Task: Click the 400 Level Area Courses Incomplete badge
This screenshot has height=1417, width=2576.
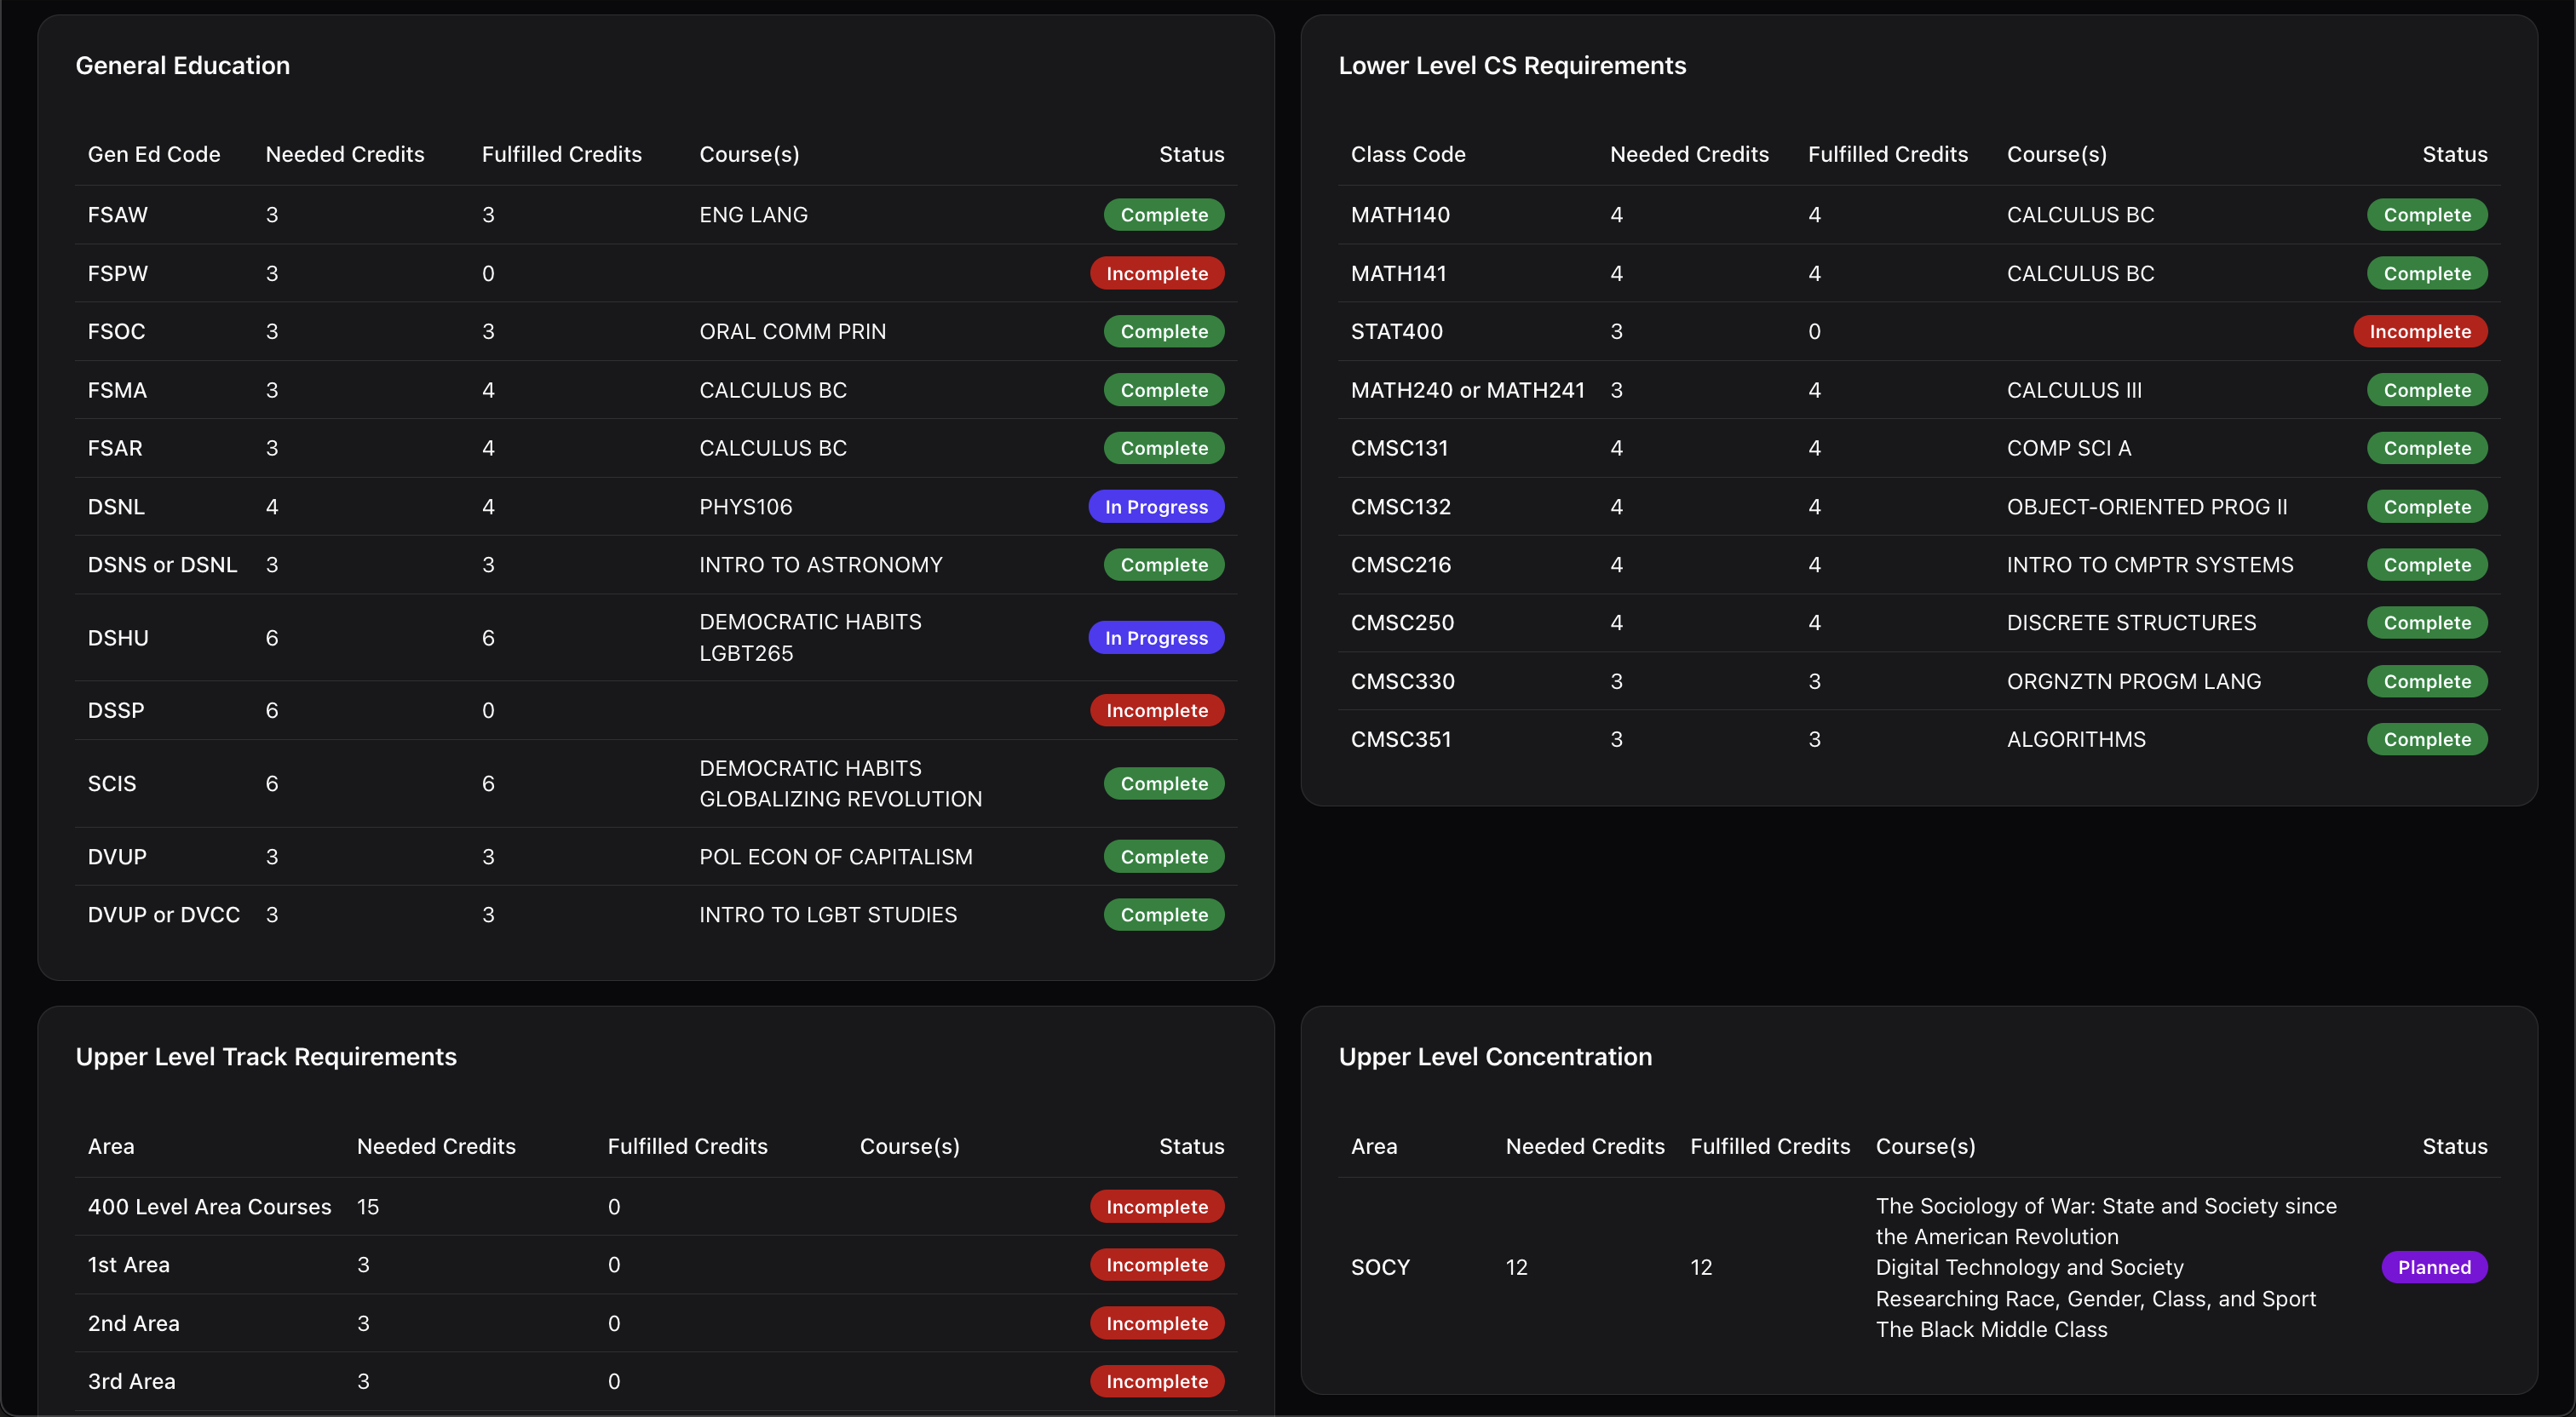Action: (1156, 1207)
